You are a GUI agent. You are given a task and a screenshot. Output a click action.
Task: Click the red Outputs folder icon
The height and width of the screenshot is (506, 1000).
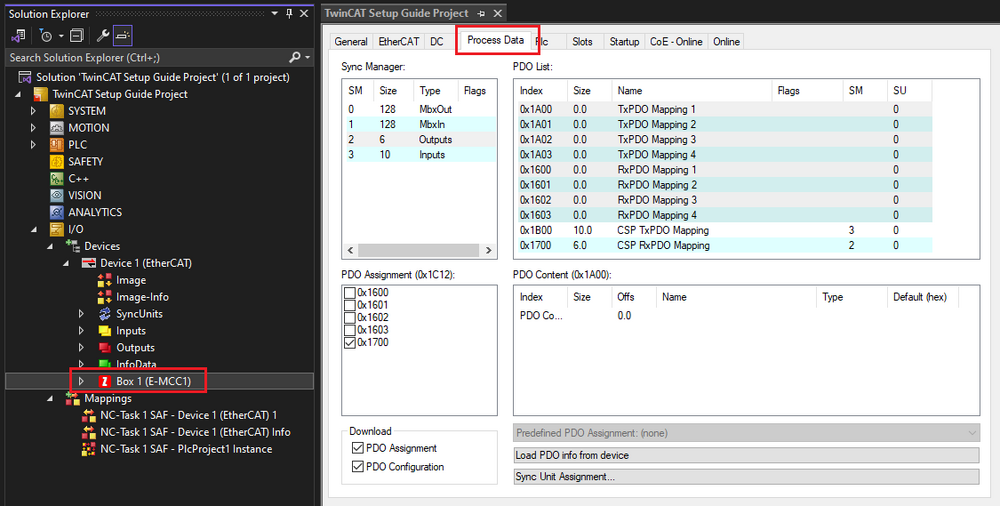pyautogui.click(x=105, y=348)
